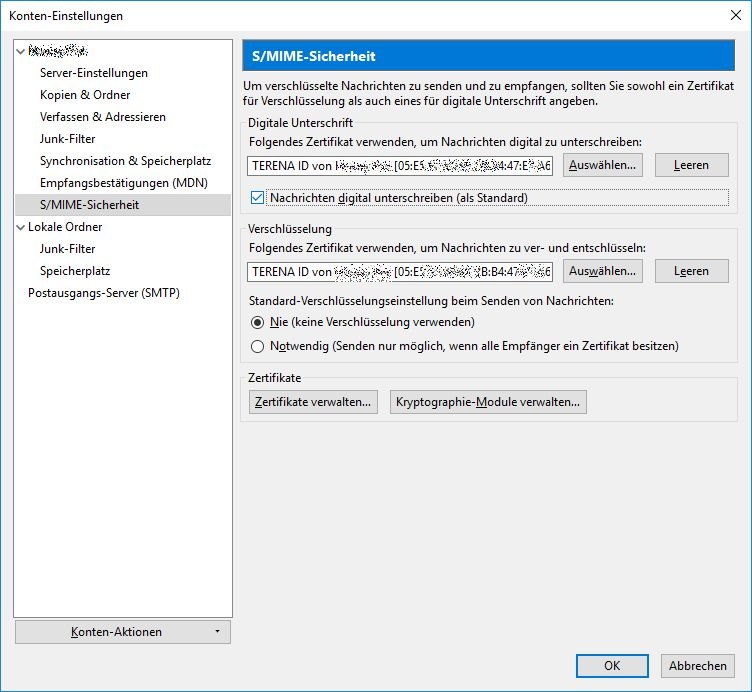Toggle 'Nachrichten digital unterschreiben' checkbox
This screenshot has width=752, height=692.
point(258,198)
